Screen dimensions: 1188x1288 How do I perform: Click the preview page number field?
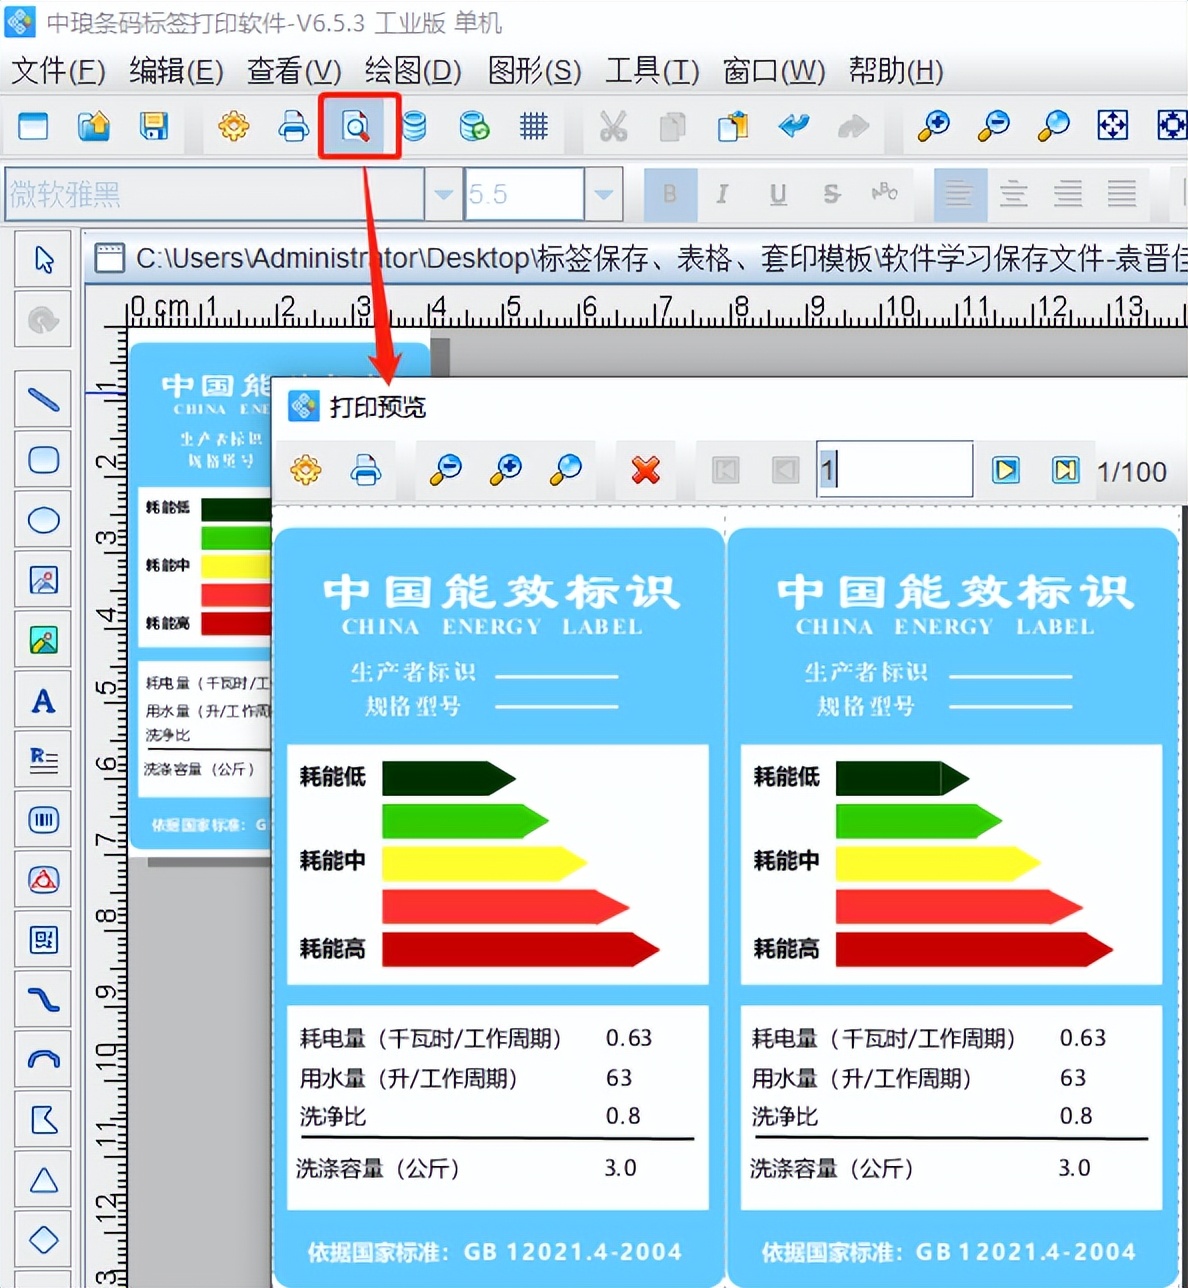(x=895, y=469)
